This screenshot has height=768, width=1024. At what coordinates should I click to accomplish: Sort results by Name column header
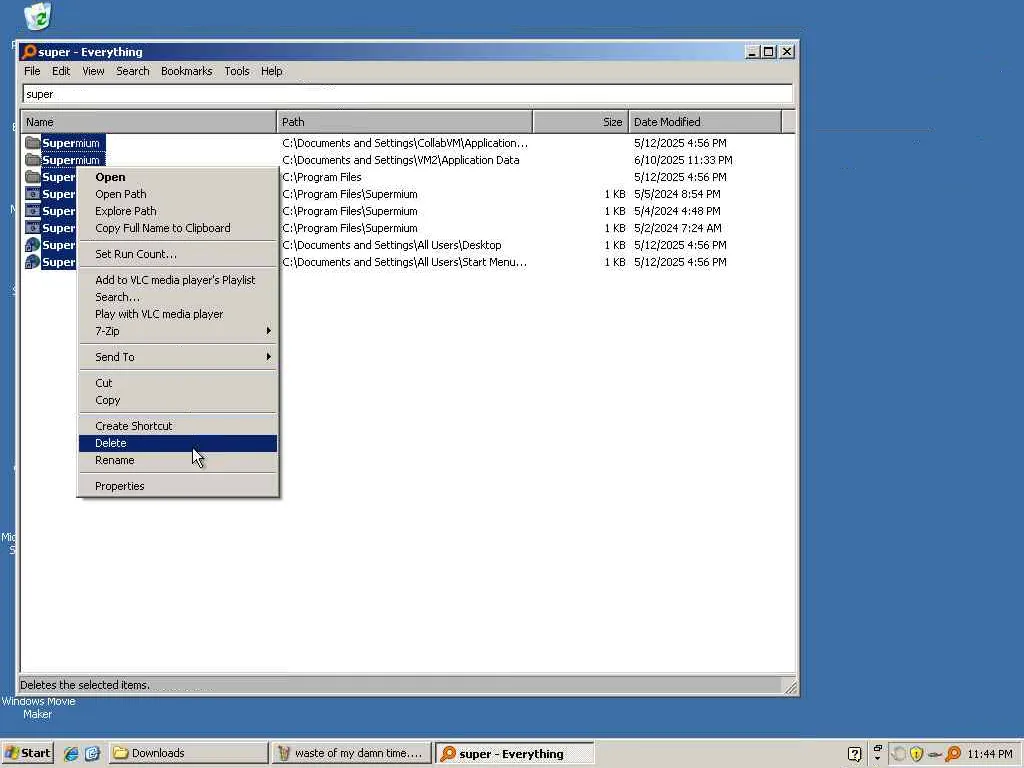[x=149, y=122]
